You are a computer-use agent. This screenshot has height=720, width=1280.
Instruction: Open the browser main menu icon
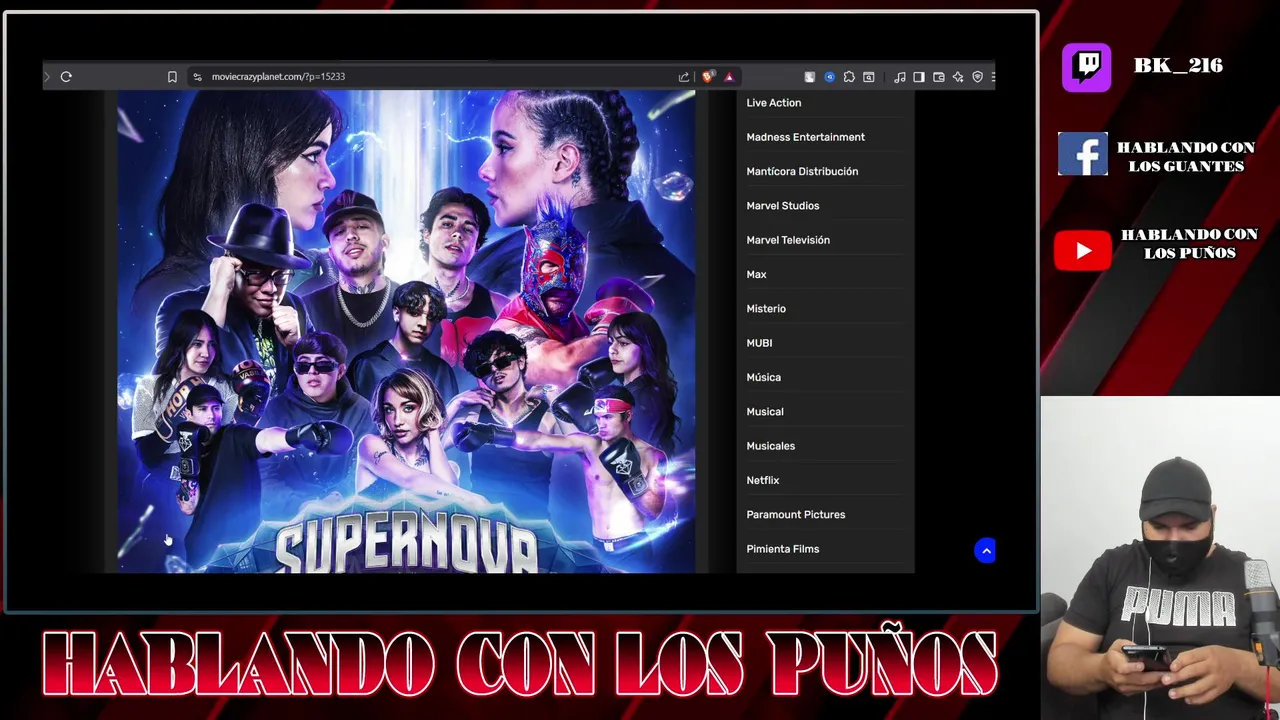[992, 77]
